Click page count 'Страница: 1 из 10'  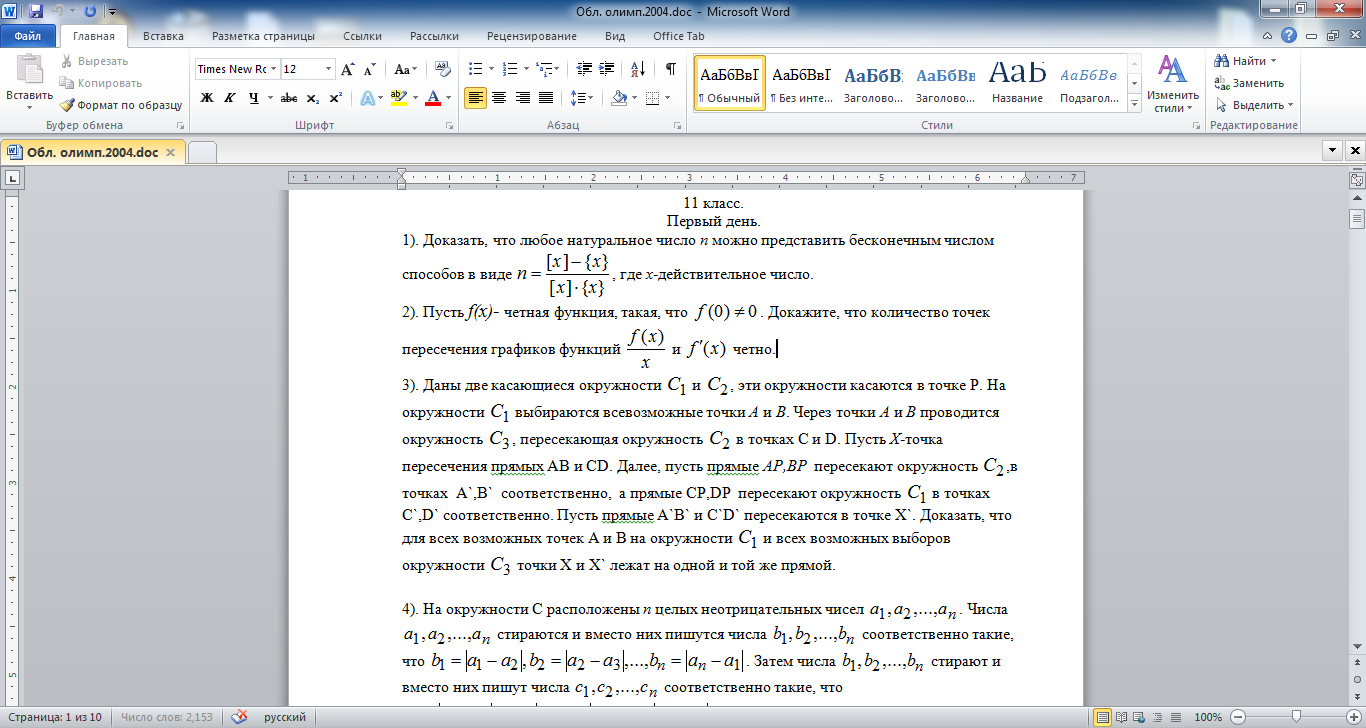coord(55,717)
